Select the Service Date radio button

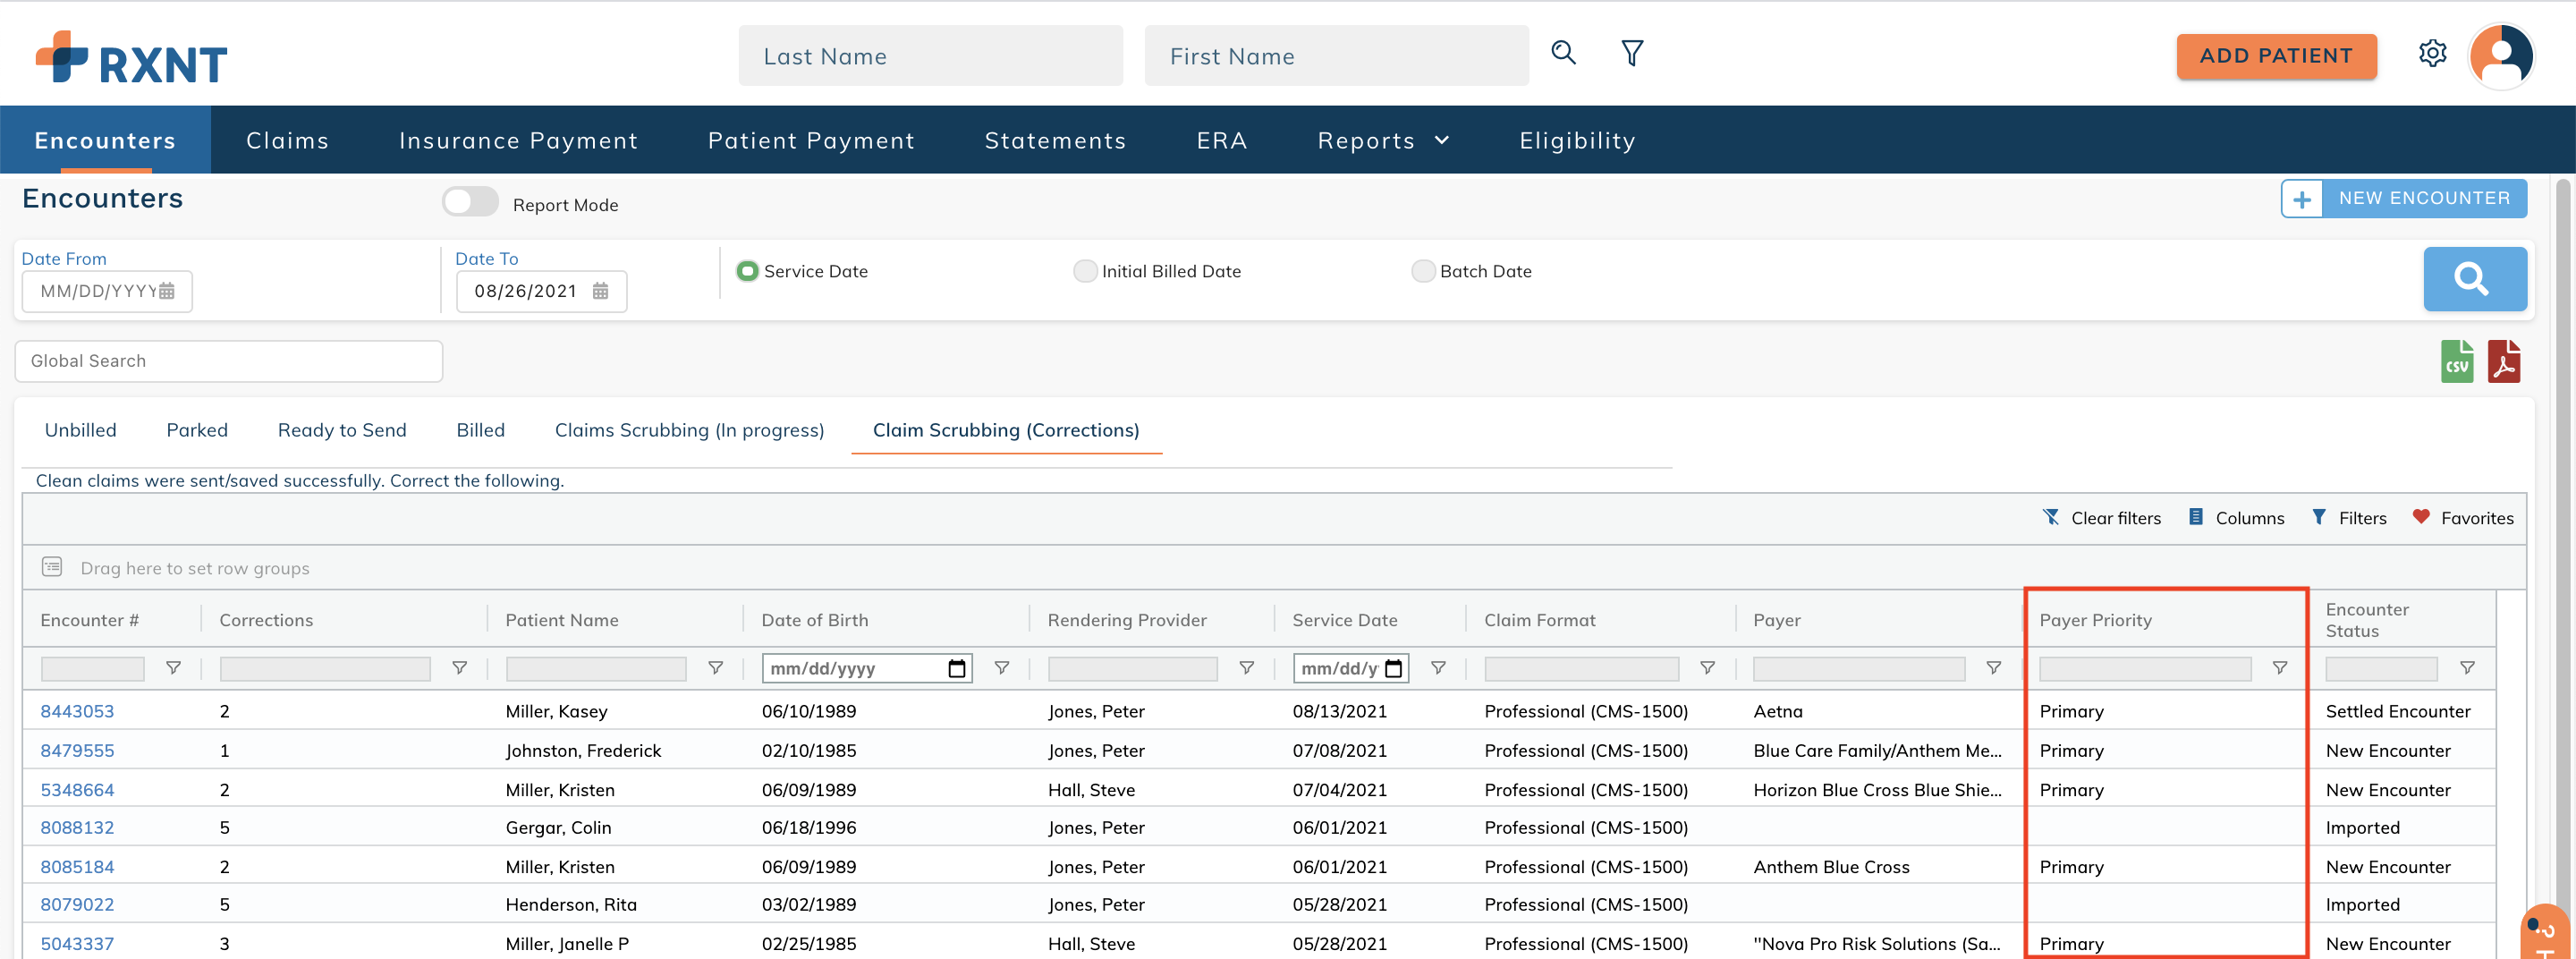pos(747,271)
